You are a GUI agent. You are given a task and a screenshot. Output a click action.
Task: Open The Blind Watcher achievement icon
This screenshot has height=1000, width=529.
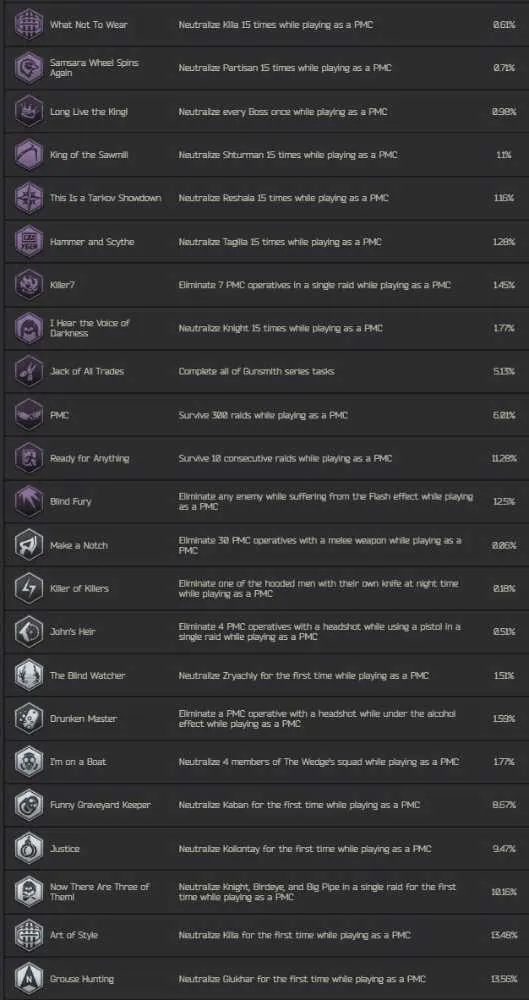[29, 675]
